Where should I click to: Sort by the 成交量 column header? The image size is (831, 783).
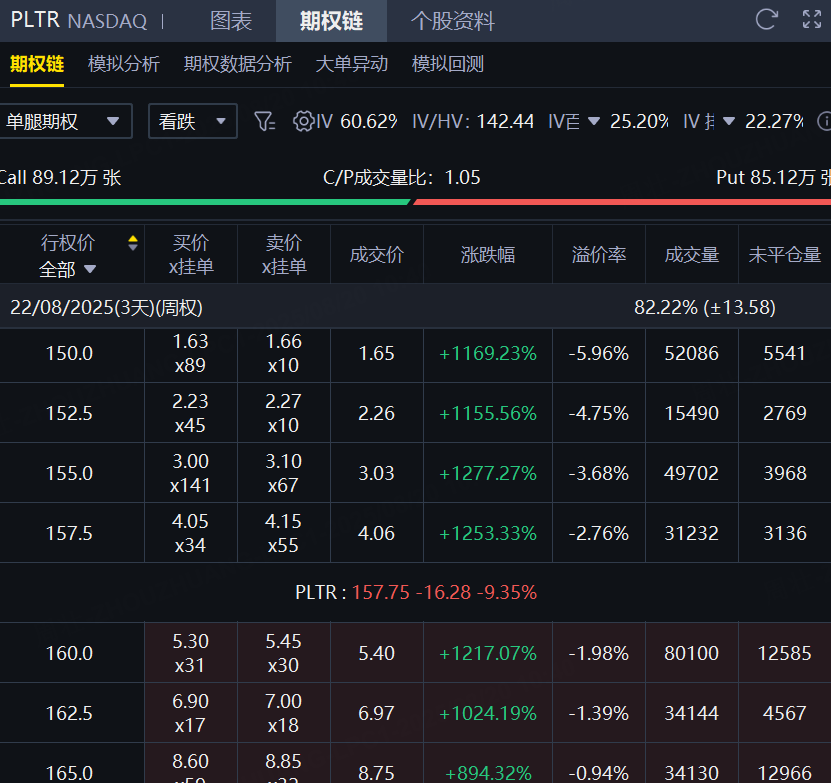click(692, 255)
